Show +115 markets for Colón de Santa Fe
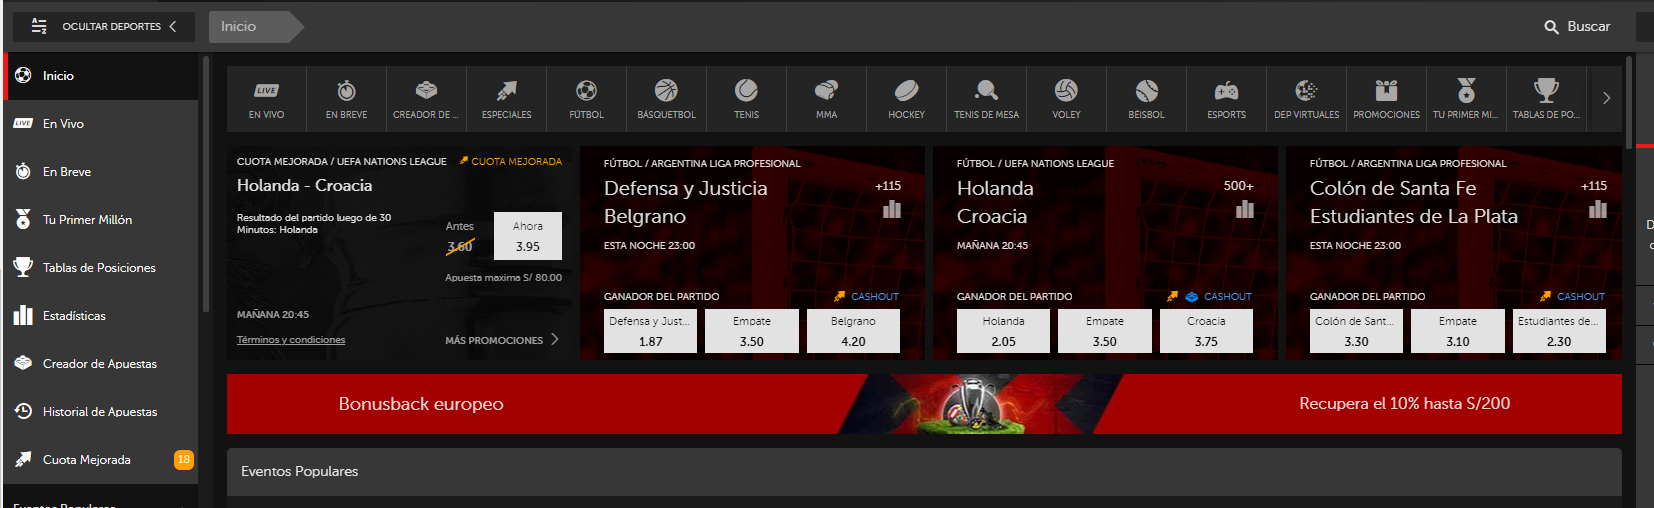This screenshot has width=1654, height=508. [x=1594, y=186]
